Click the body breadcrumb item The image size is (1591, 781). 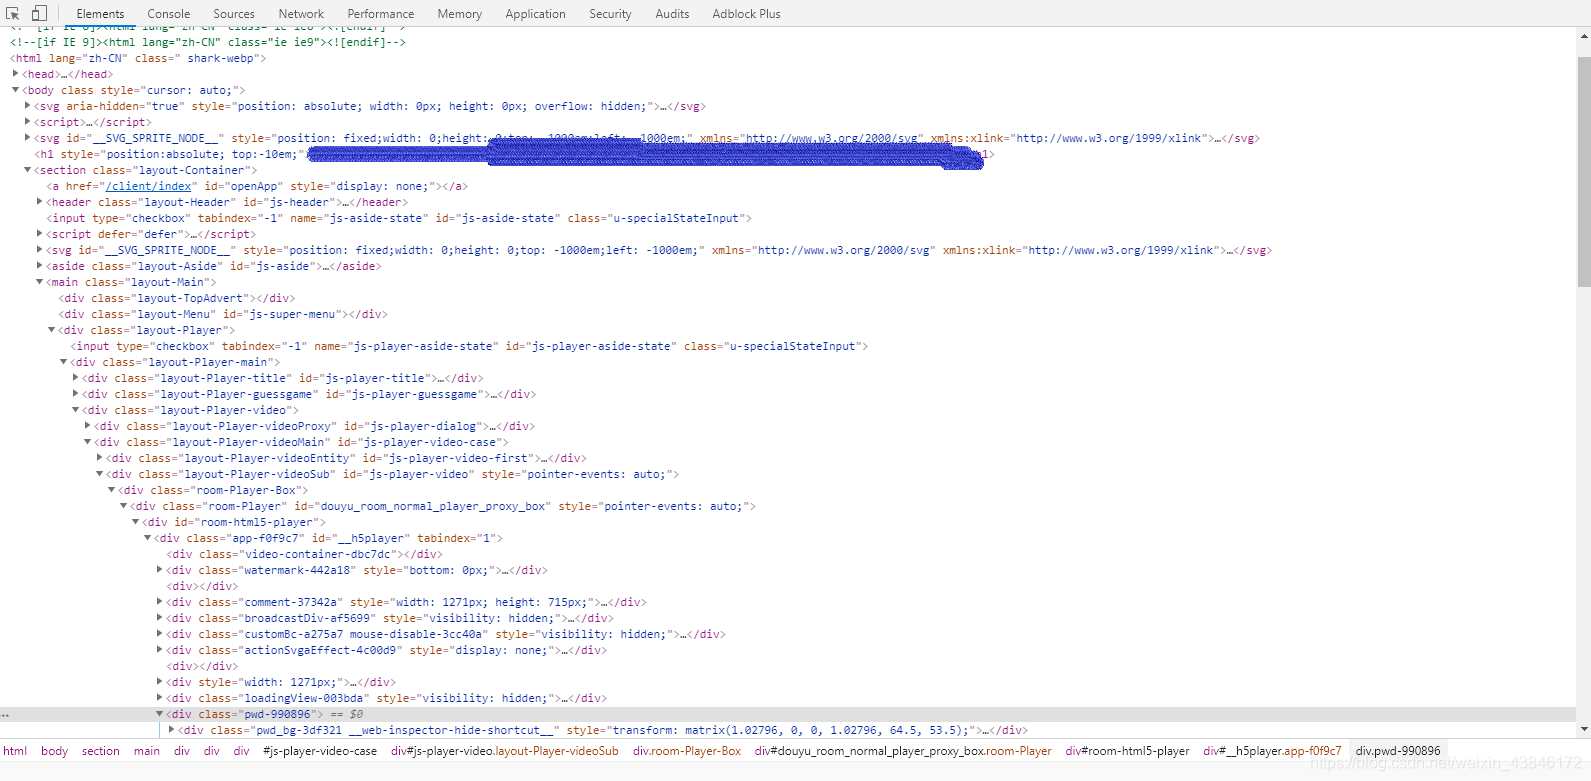54,751
